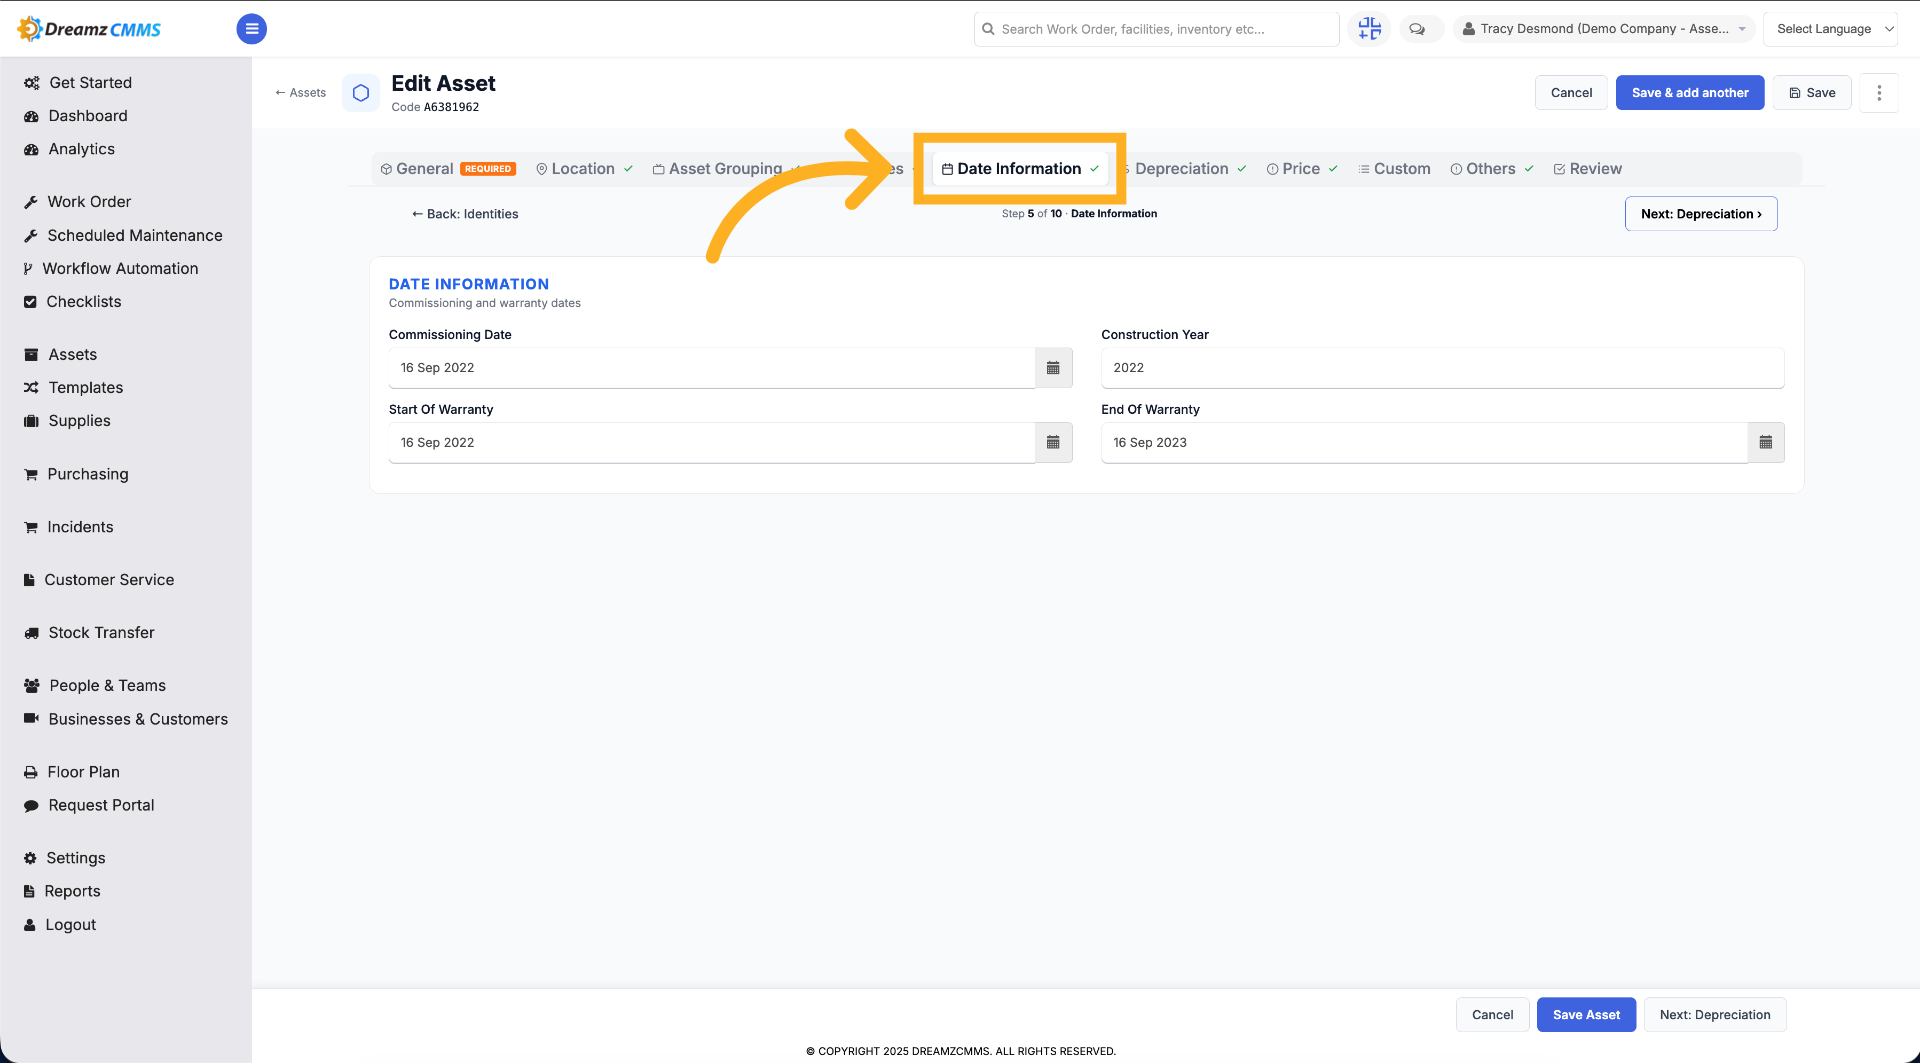Click the search magnifier icon
Image resolution: width=1920 pixels, height=1063 pixels.
988,29
